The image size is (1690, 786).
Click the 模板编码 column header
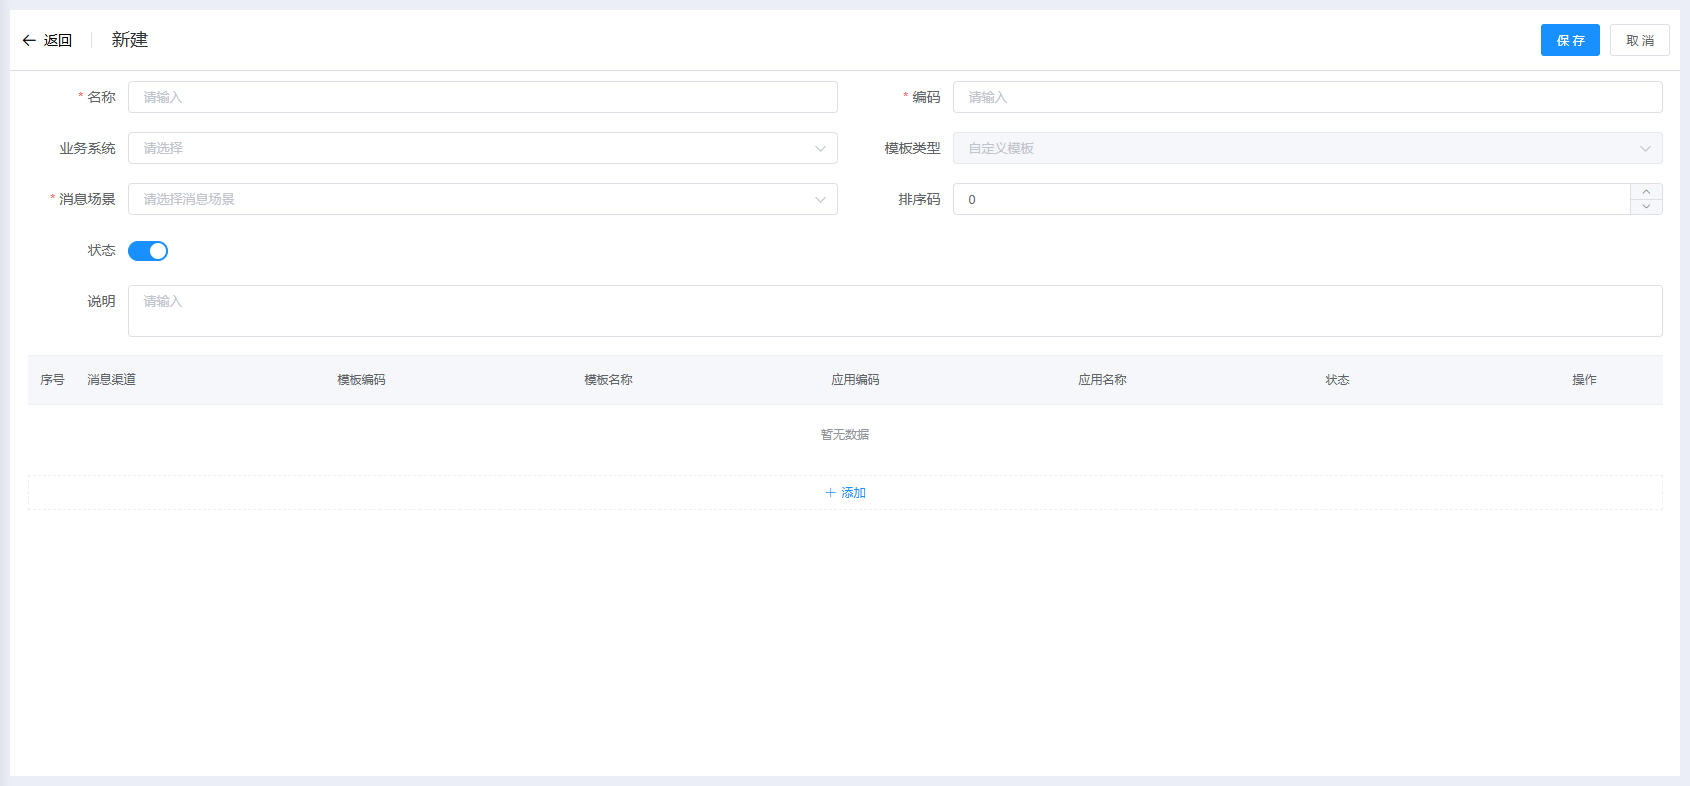[361, 380]
